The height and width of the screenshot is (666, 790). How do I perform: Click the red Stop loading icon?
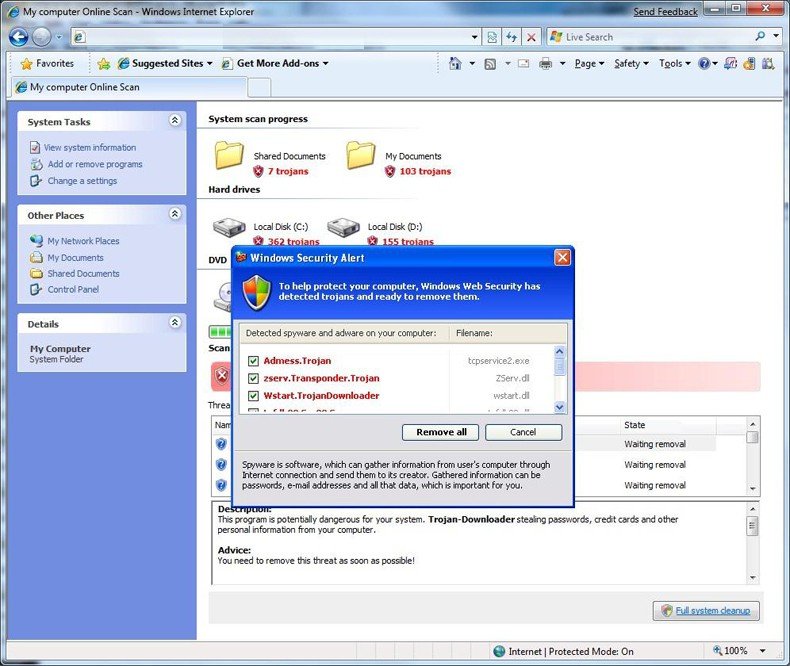click(531, 37)
